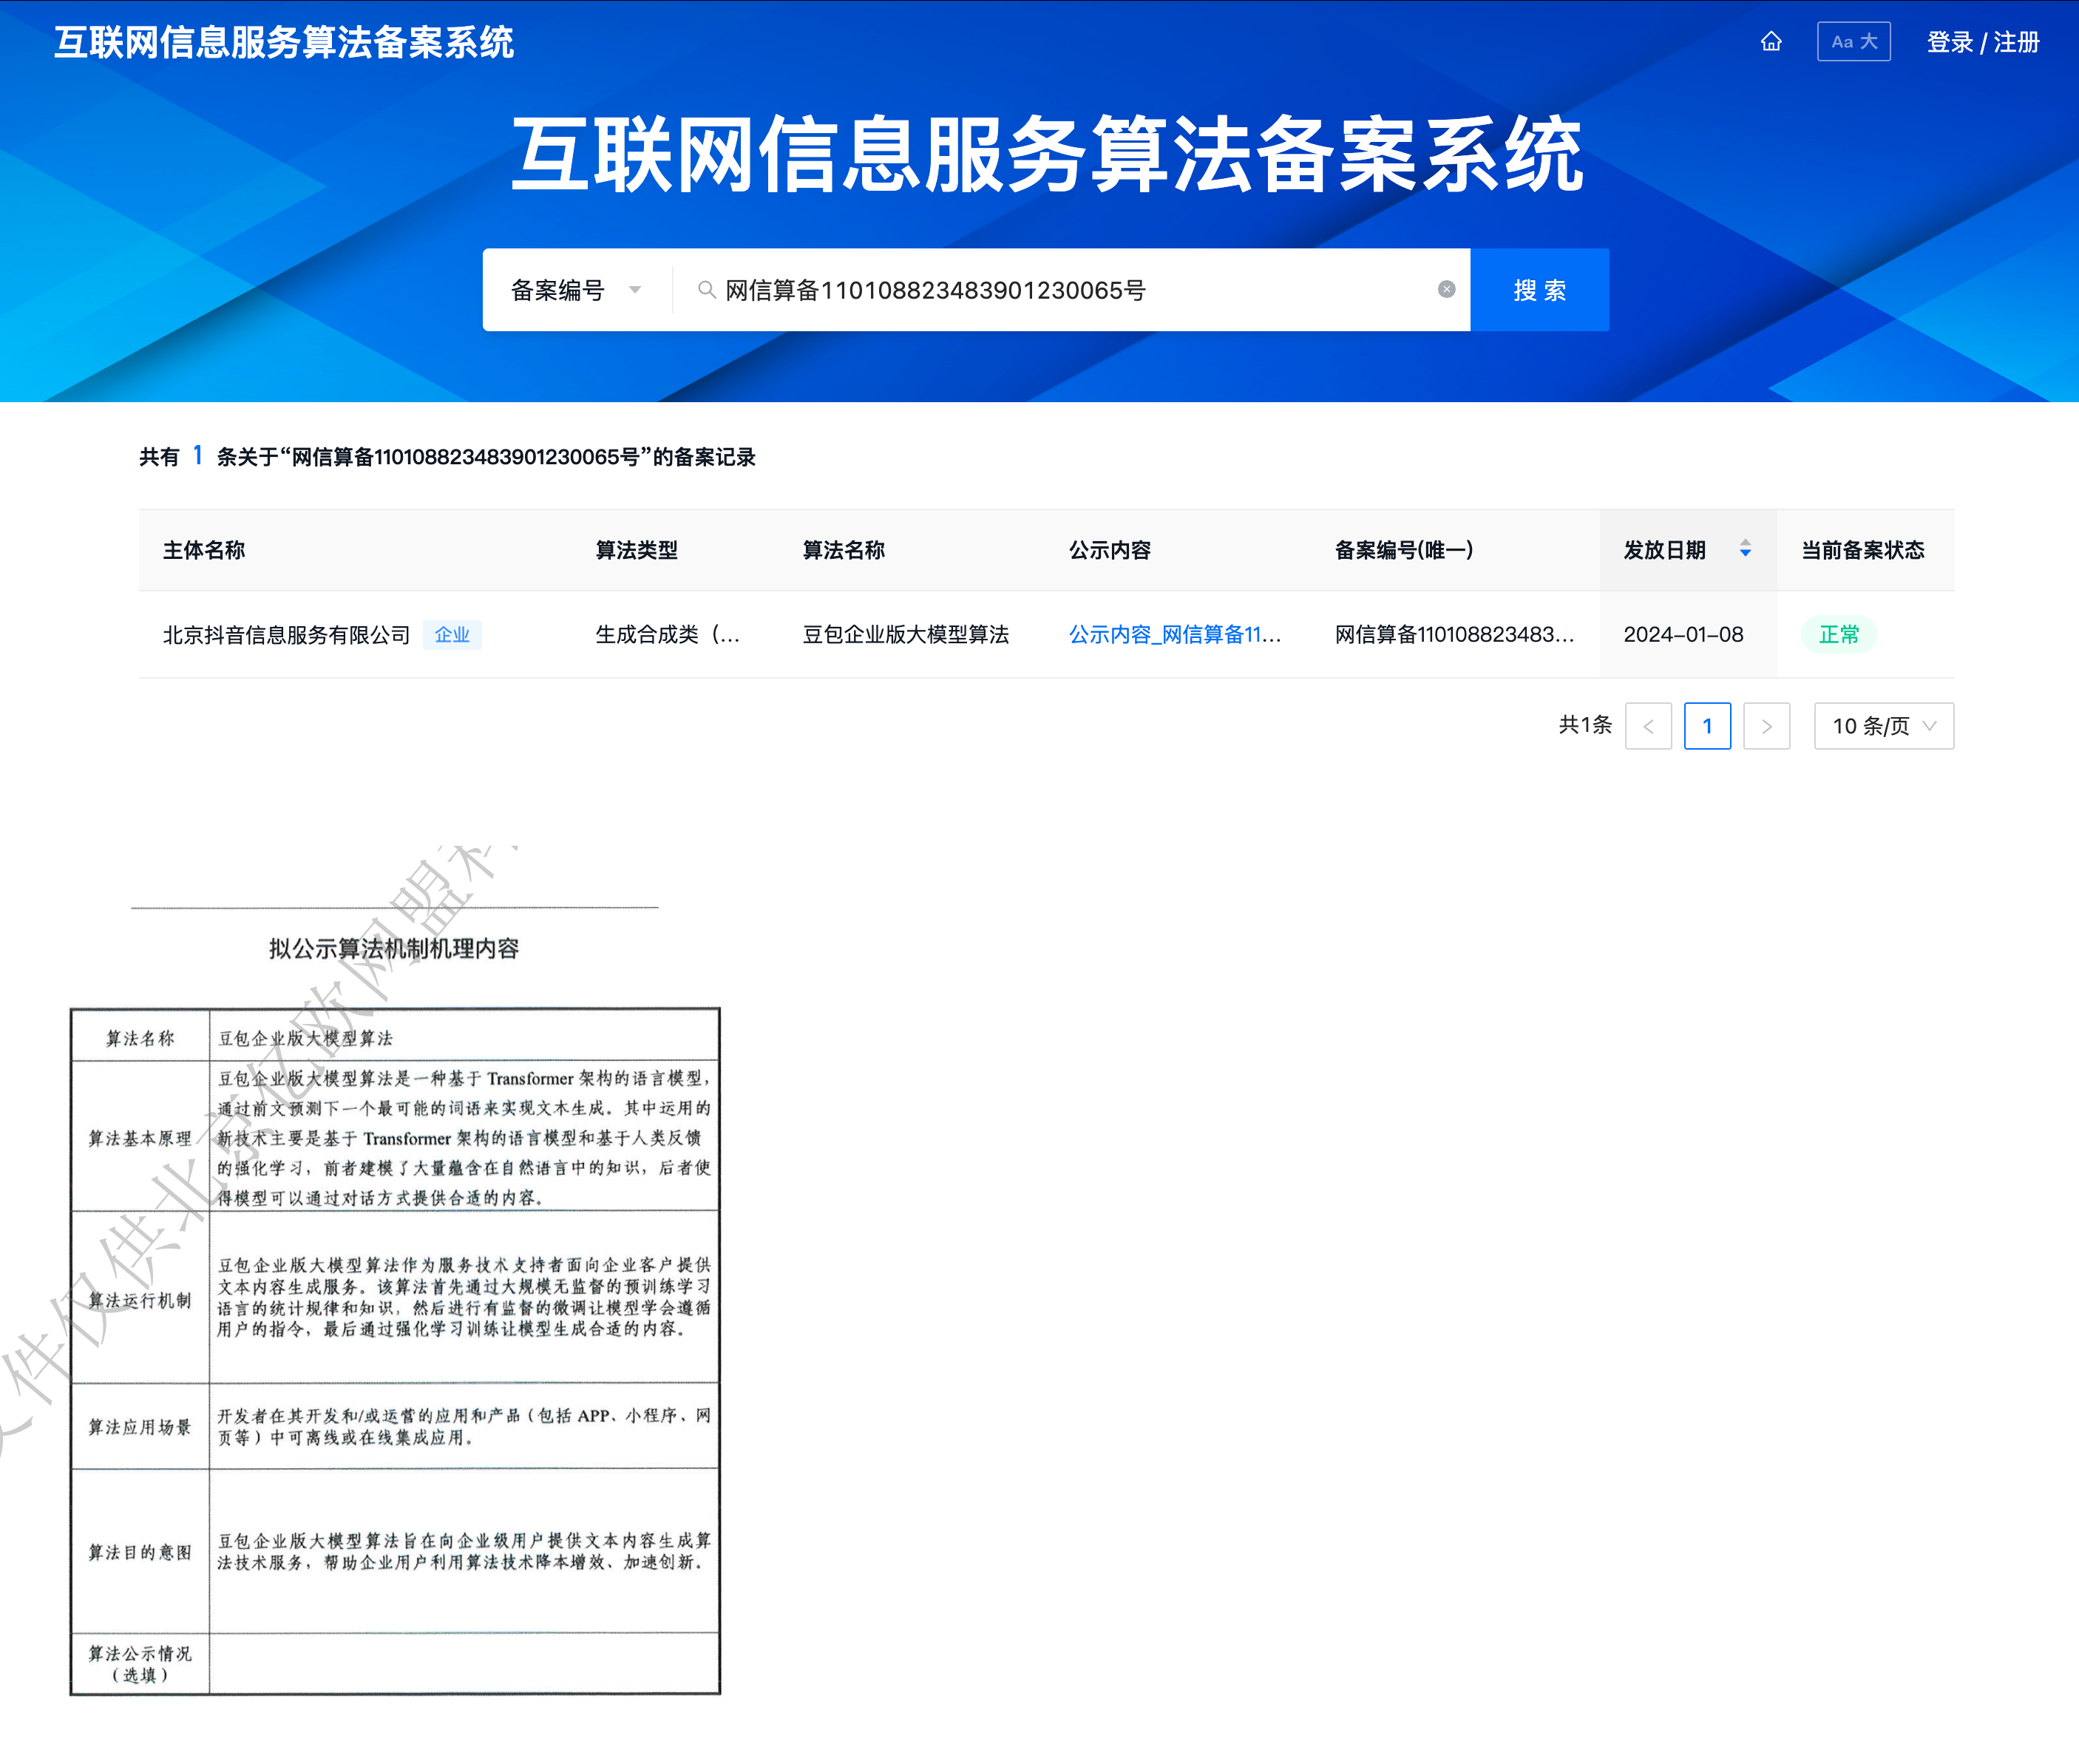The width and height of the screenshot is (2079, 1764).
Task: Click the algorithm disclosure document image
Action: (x=395, y=1300)
